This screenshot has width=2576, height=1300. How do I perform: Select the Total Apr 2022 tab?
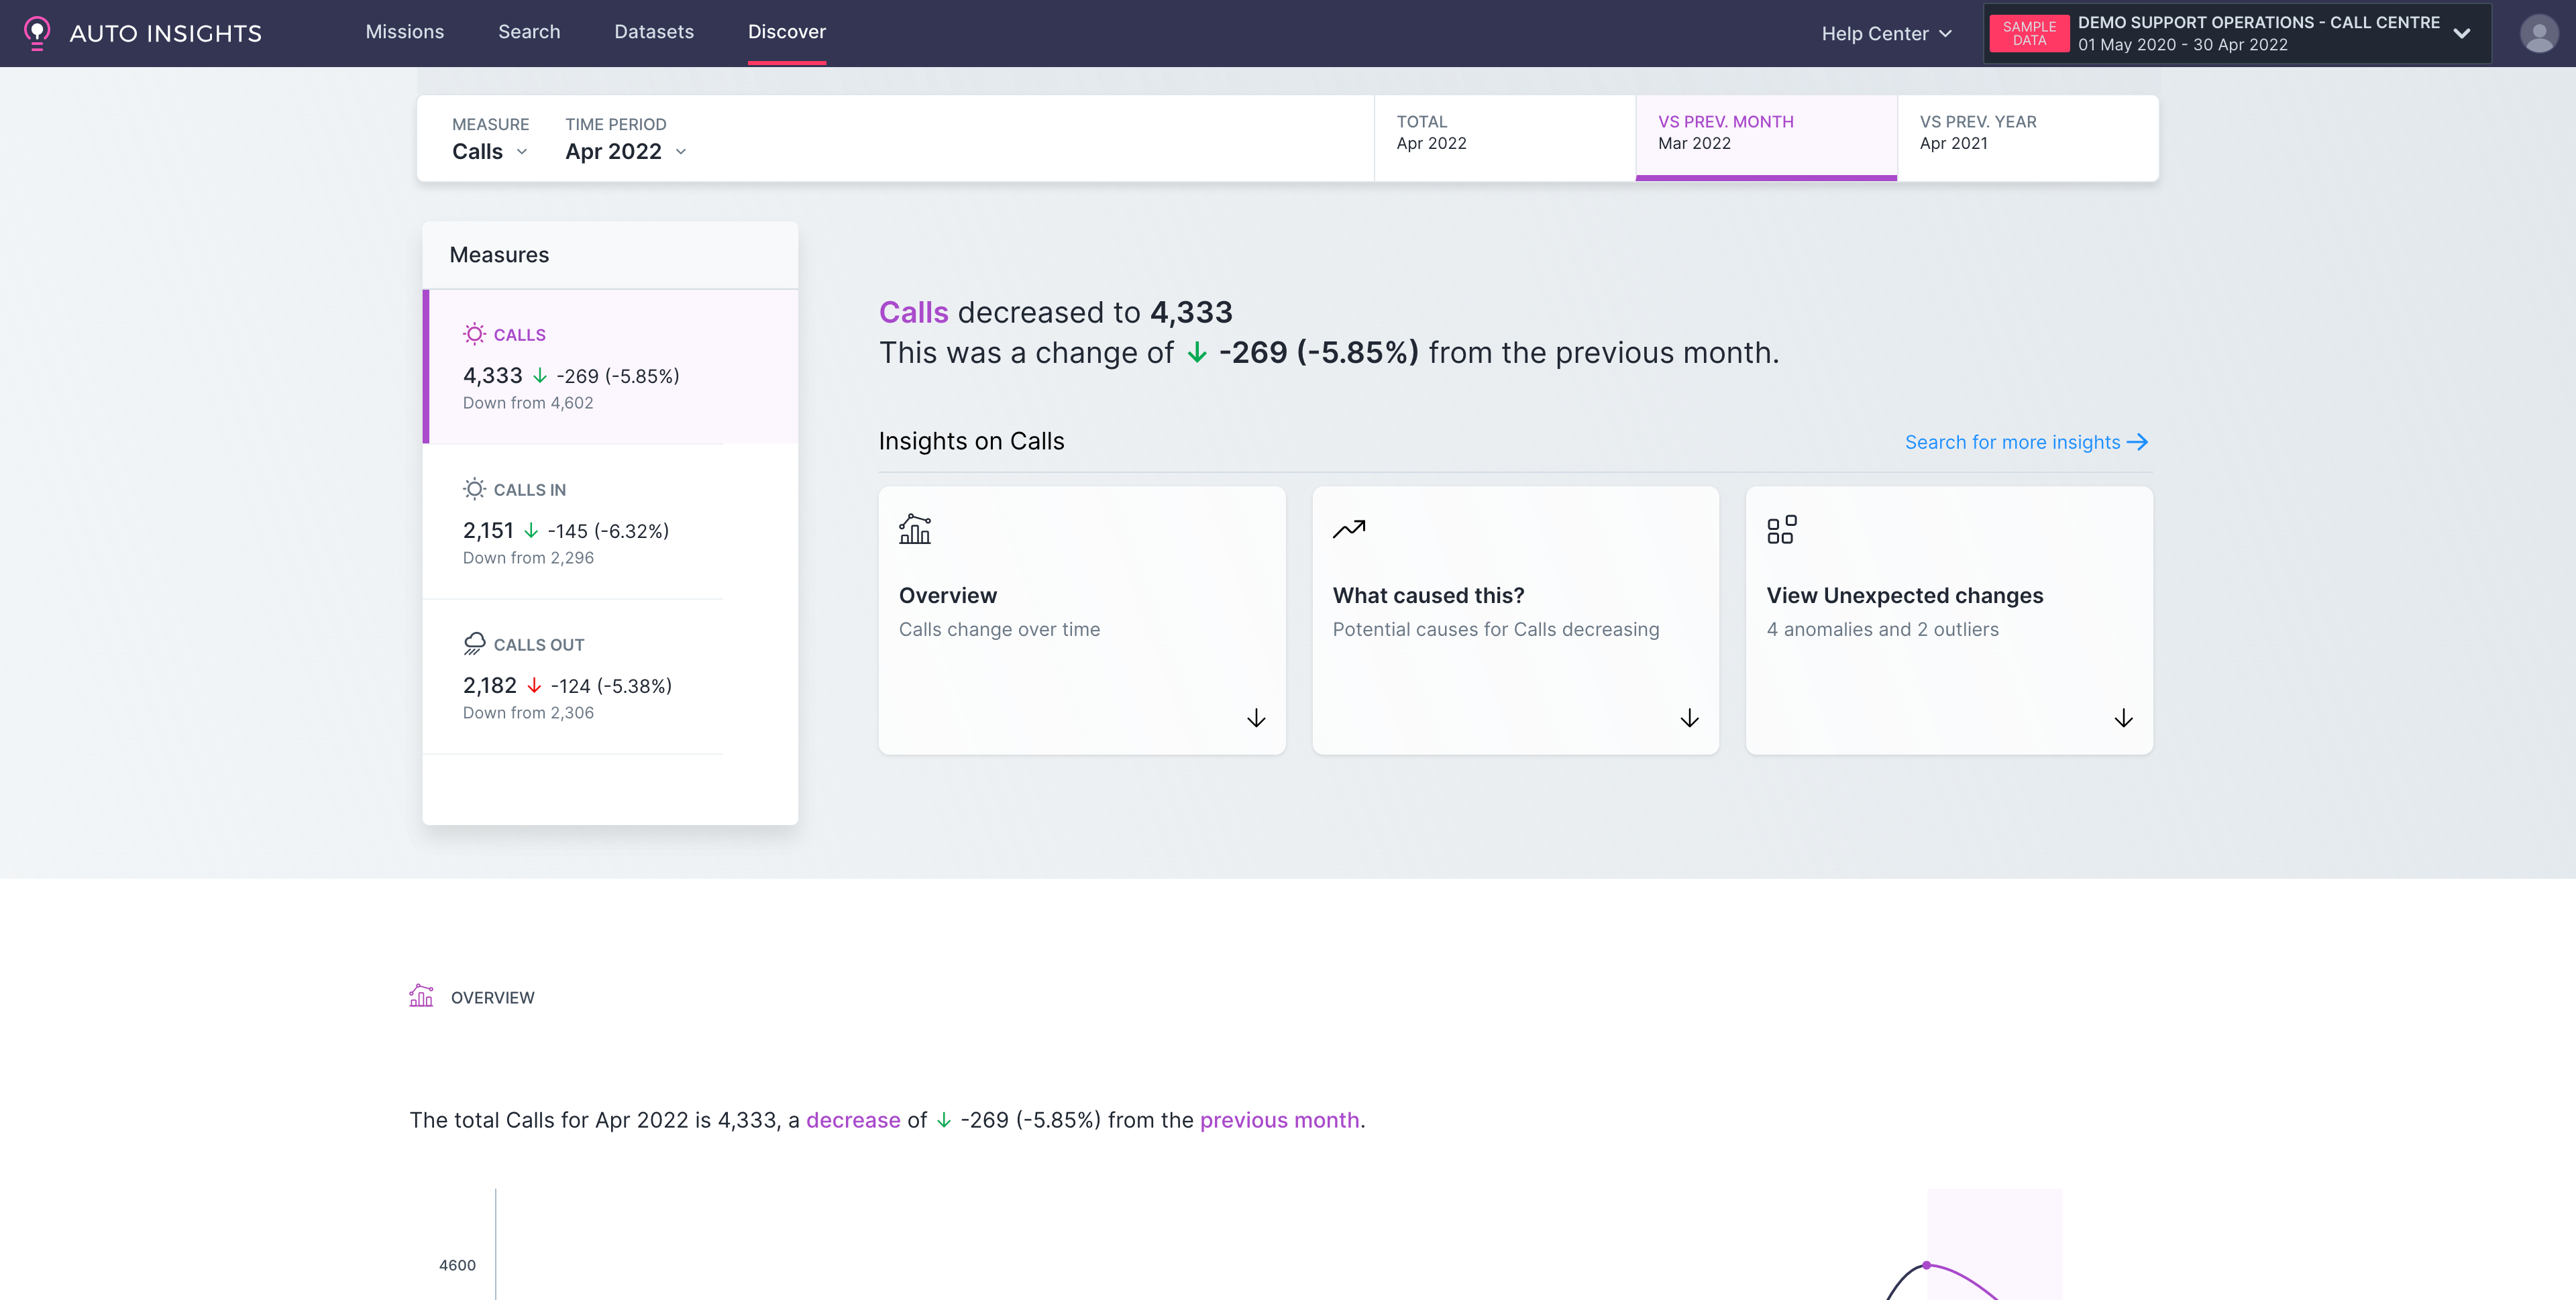pyautogui.click(x=1504, y=137)
